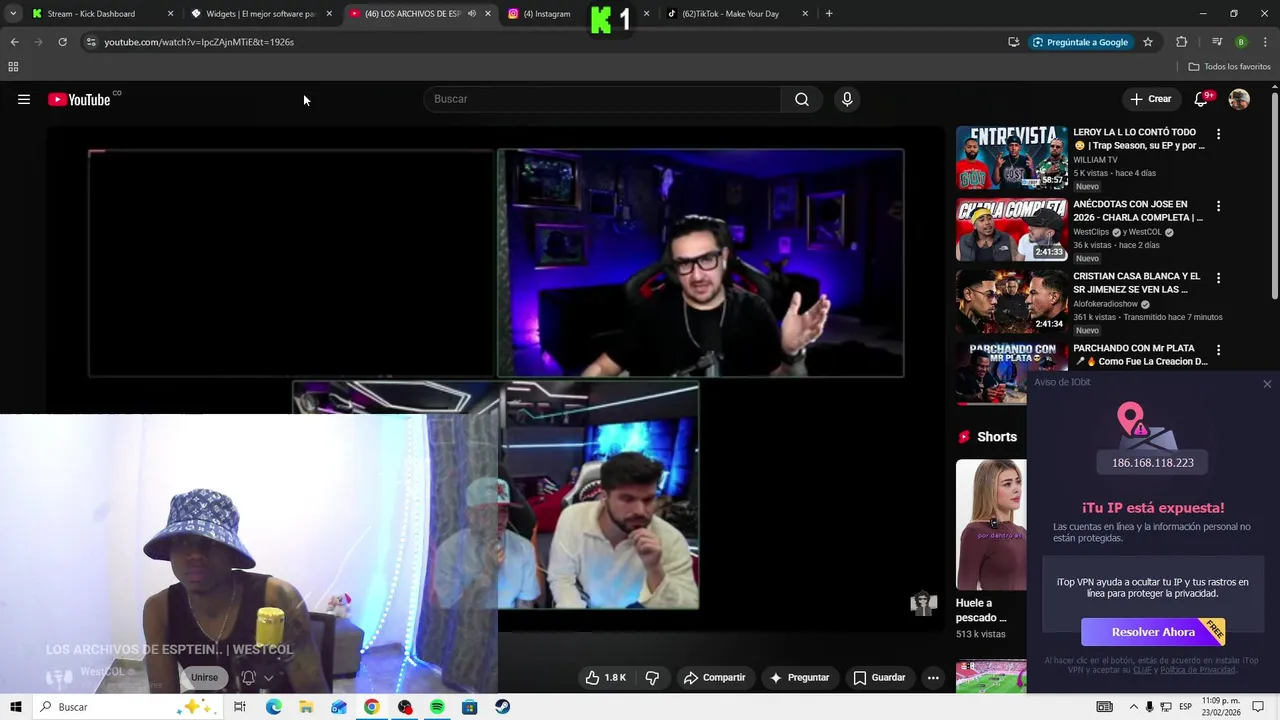This screenshot has width=1280, height=720.
Task: Open Chrome apps grid icon in bookmarks bar
Action: click(13, 67)
